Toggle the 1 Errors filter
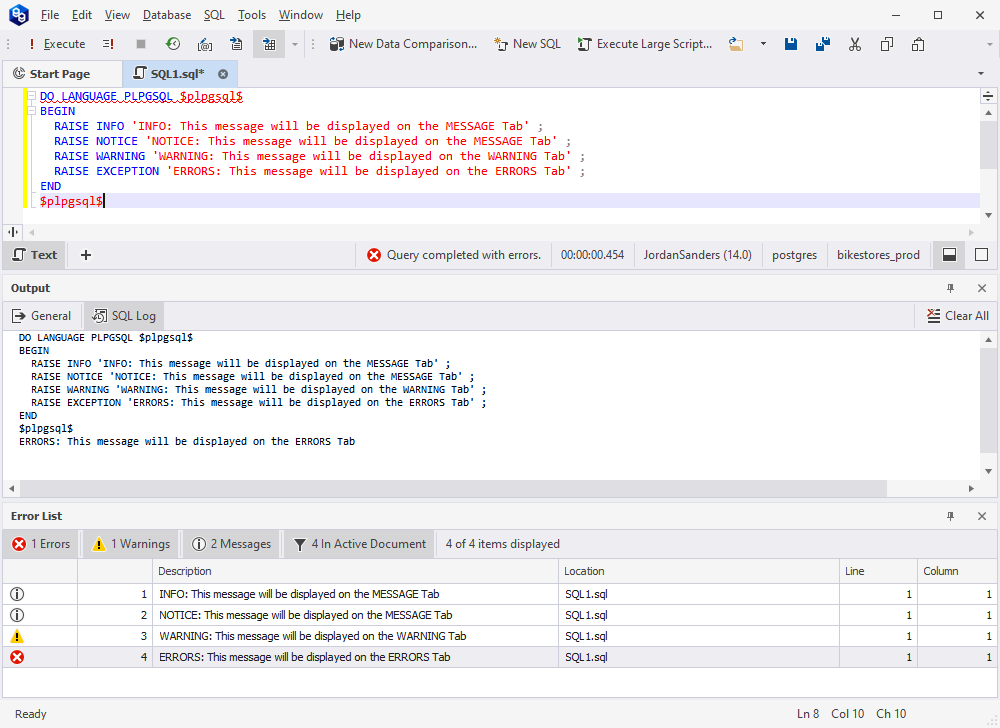The image size is (1000, 728). click(x=41, y=544)
